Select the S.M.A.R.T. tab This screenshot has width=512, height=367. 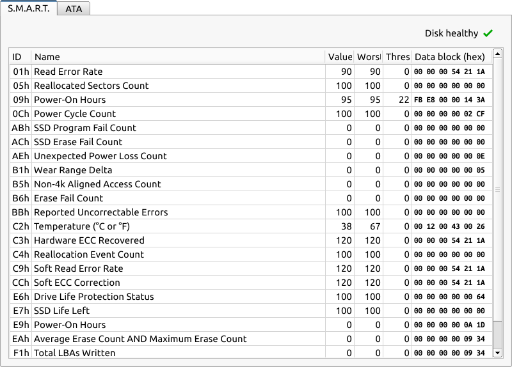click(x=29, y=8)
